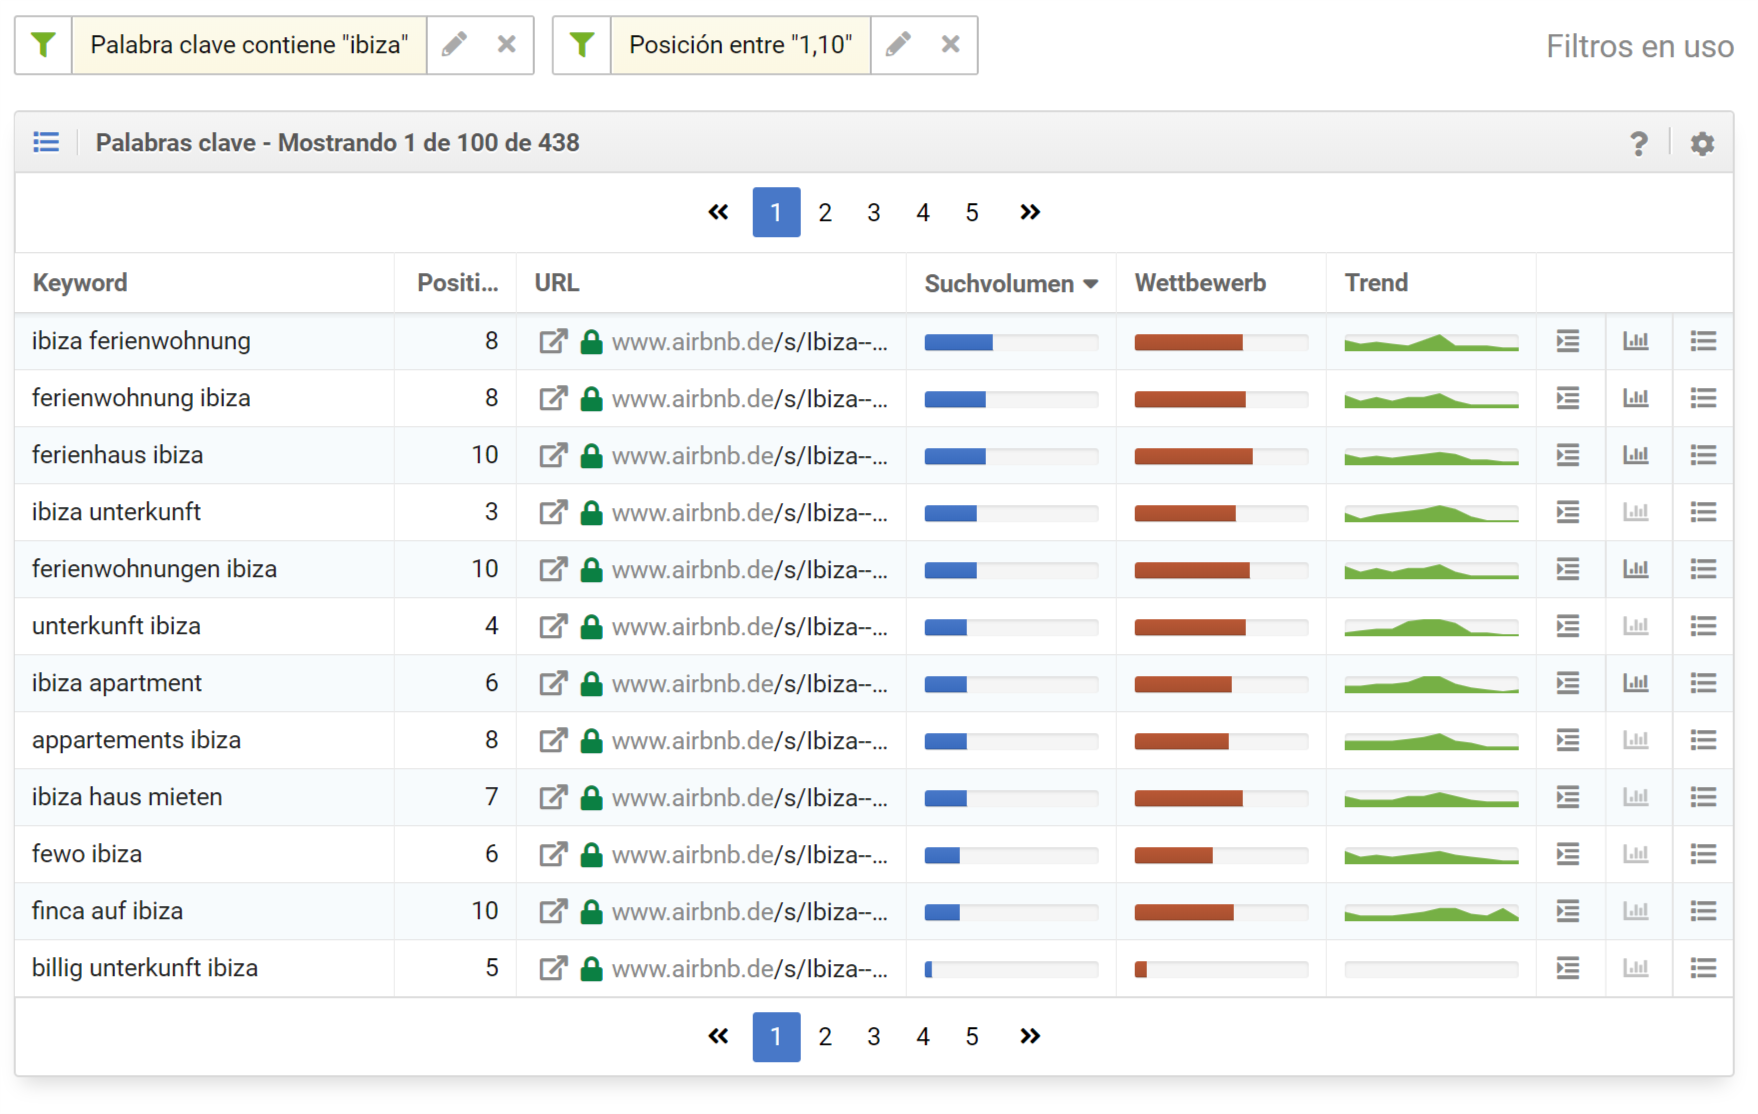
Task: Show SERP list icon for 'billig unterkunft ibiza'
Action: point(1568,968)
